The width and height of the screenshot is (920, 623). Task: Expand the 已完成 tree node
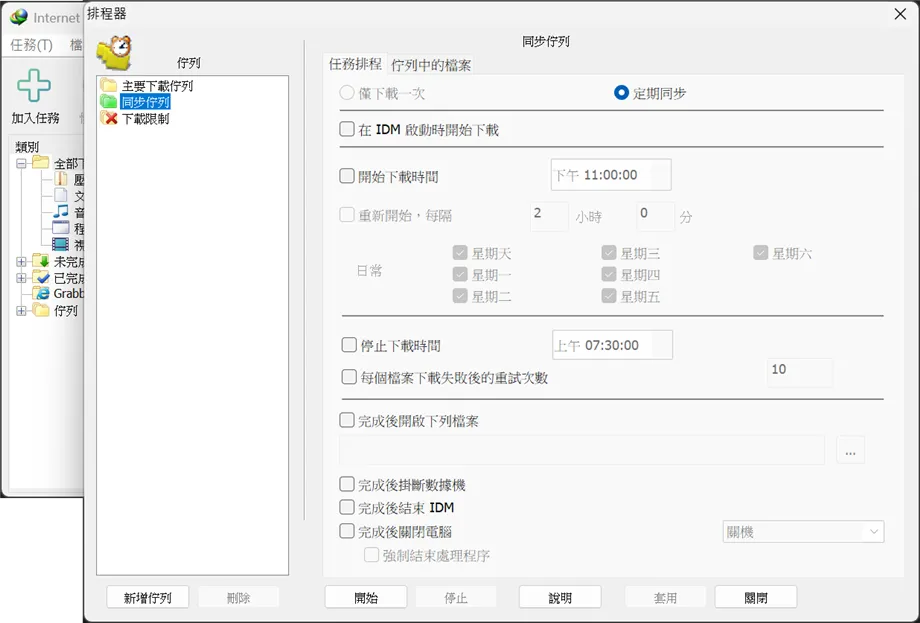[21, 277]
